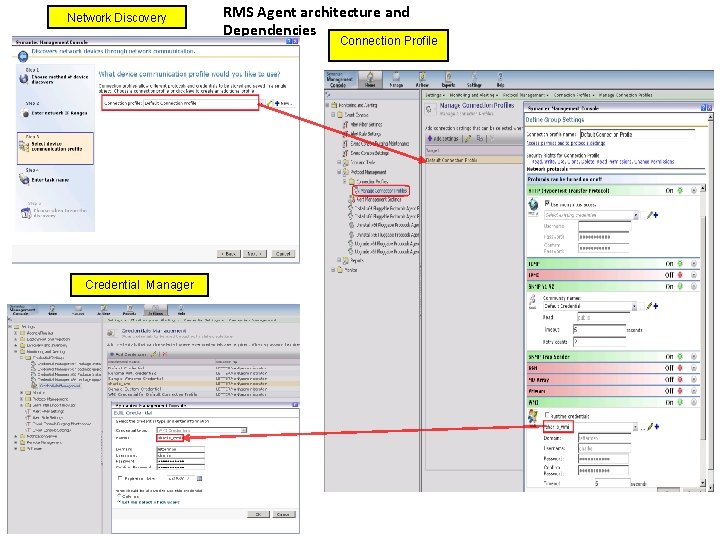Screen dimensions: 720x540
Task: Click New link beside connection profile in wizard
Action: tap(283, 103)
